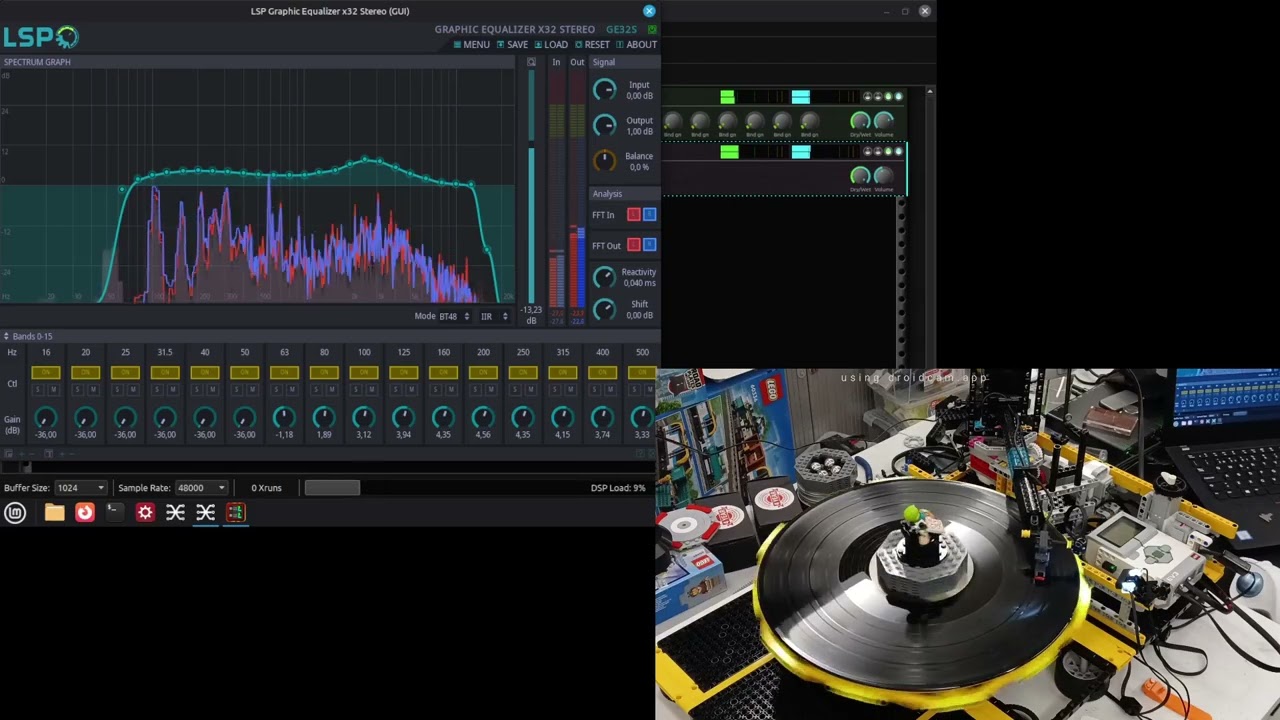Click the 100 Hz band gain knob

tap(363, 417)
